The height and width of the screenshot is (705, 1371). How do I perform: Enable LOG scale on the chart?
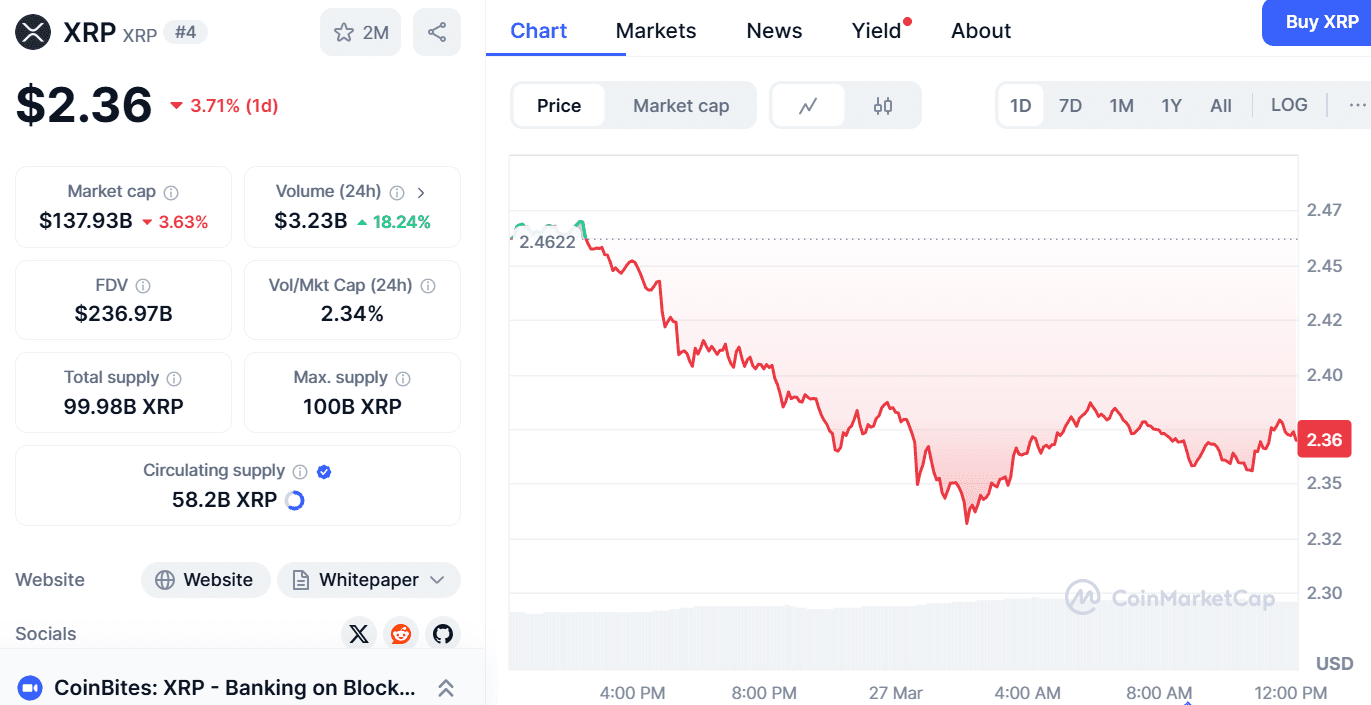click(1289, 104)
